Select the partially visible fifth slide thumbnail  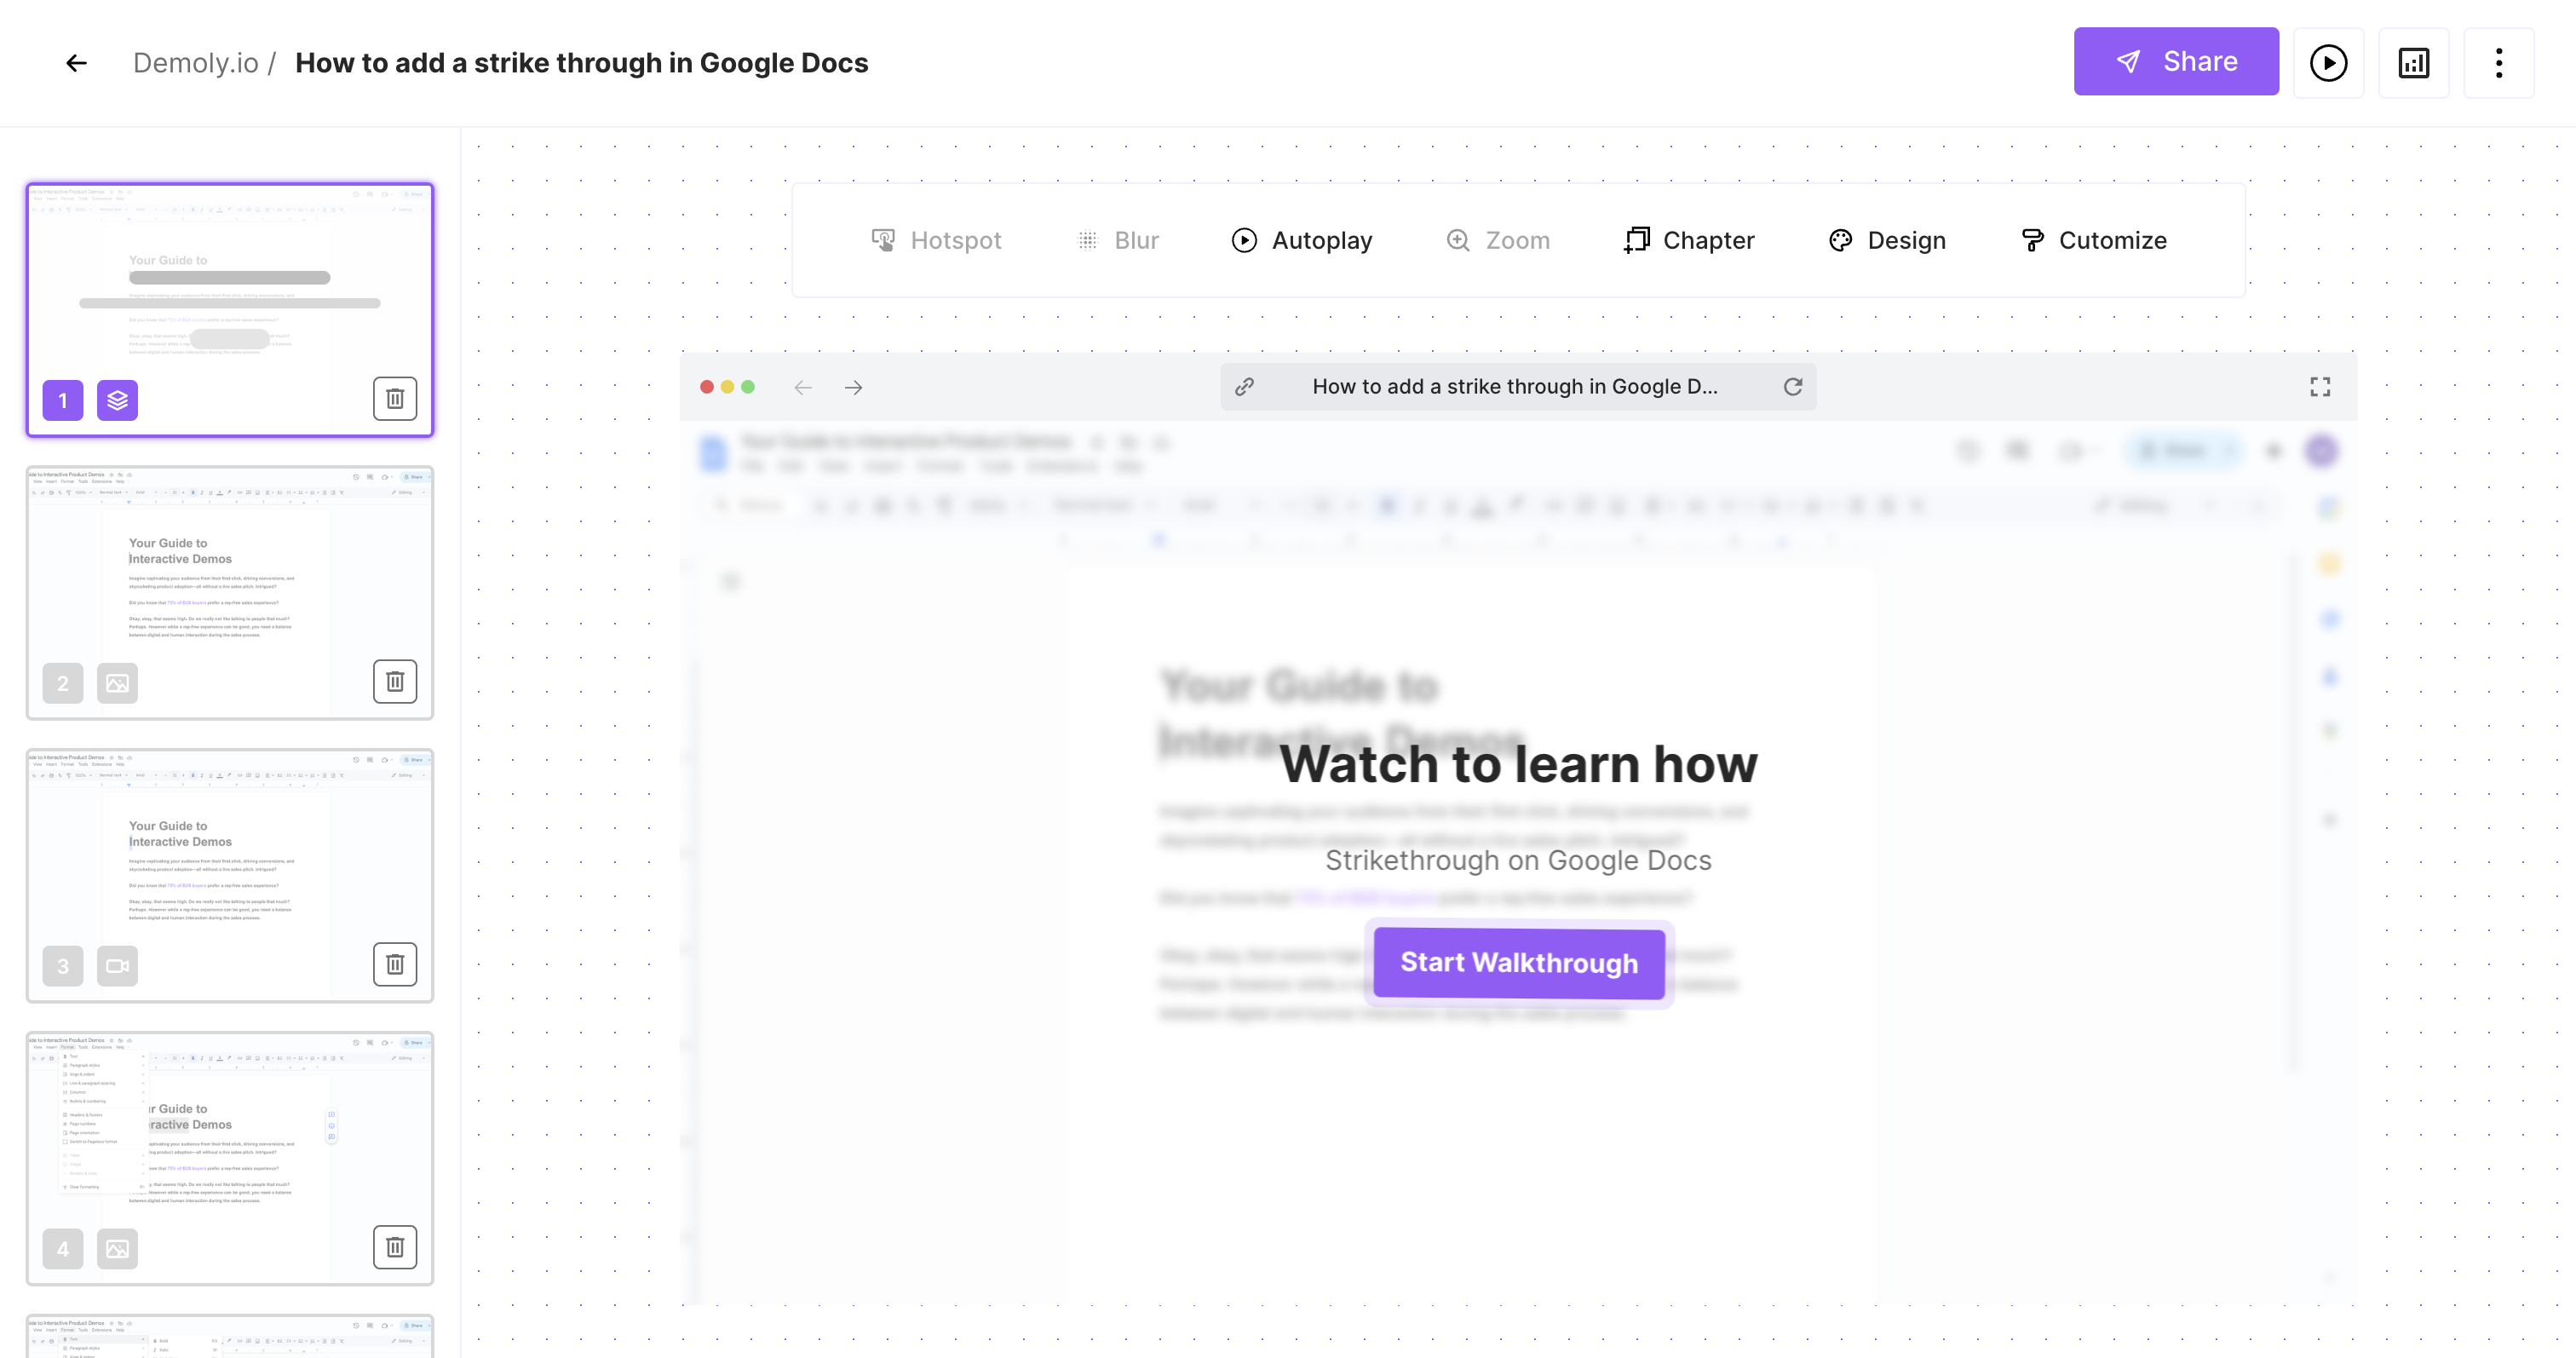(230, 1337)
